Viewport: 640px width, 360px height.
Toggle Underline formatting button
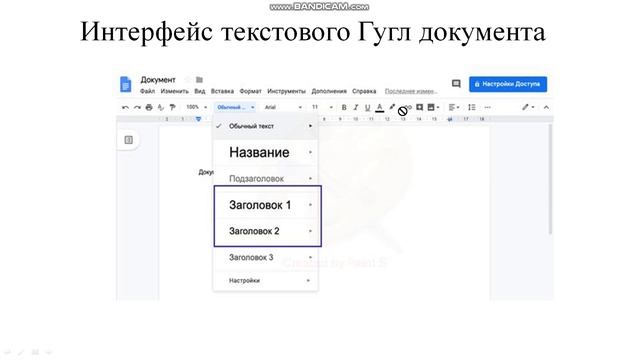point(367,107)
